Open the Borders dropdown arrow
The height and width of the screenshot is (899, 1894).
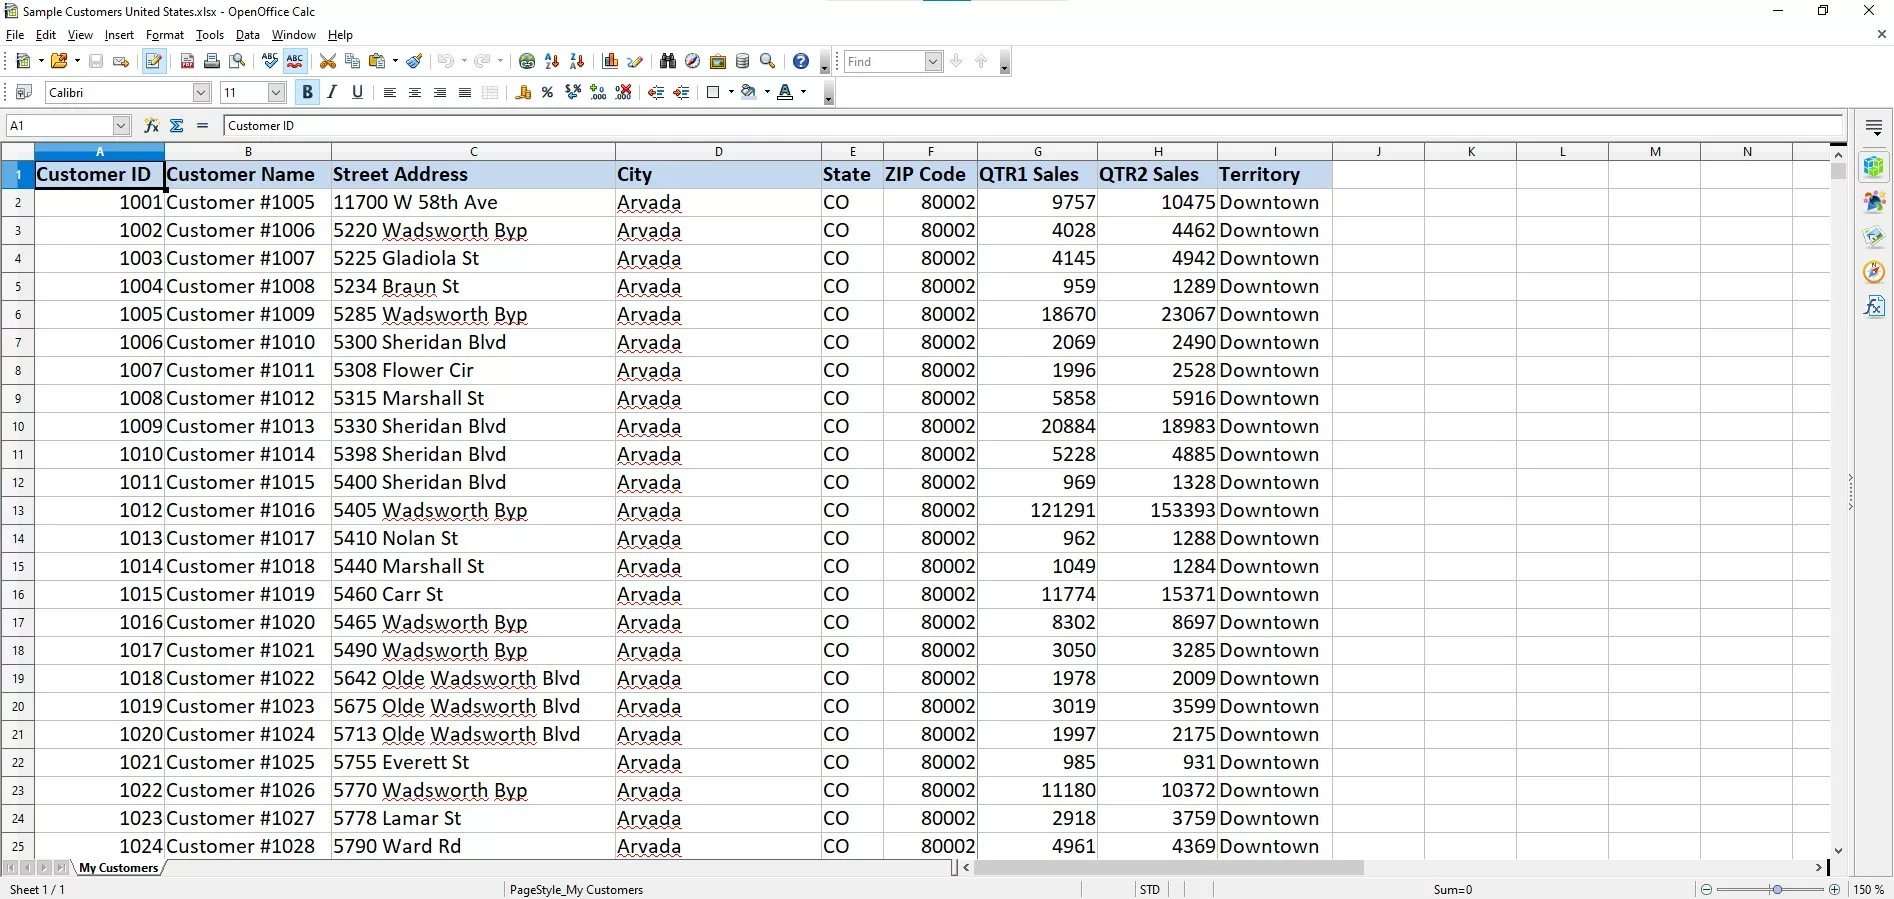[x=731, y=93]
